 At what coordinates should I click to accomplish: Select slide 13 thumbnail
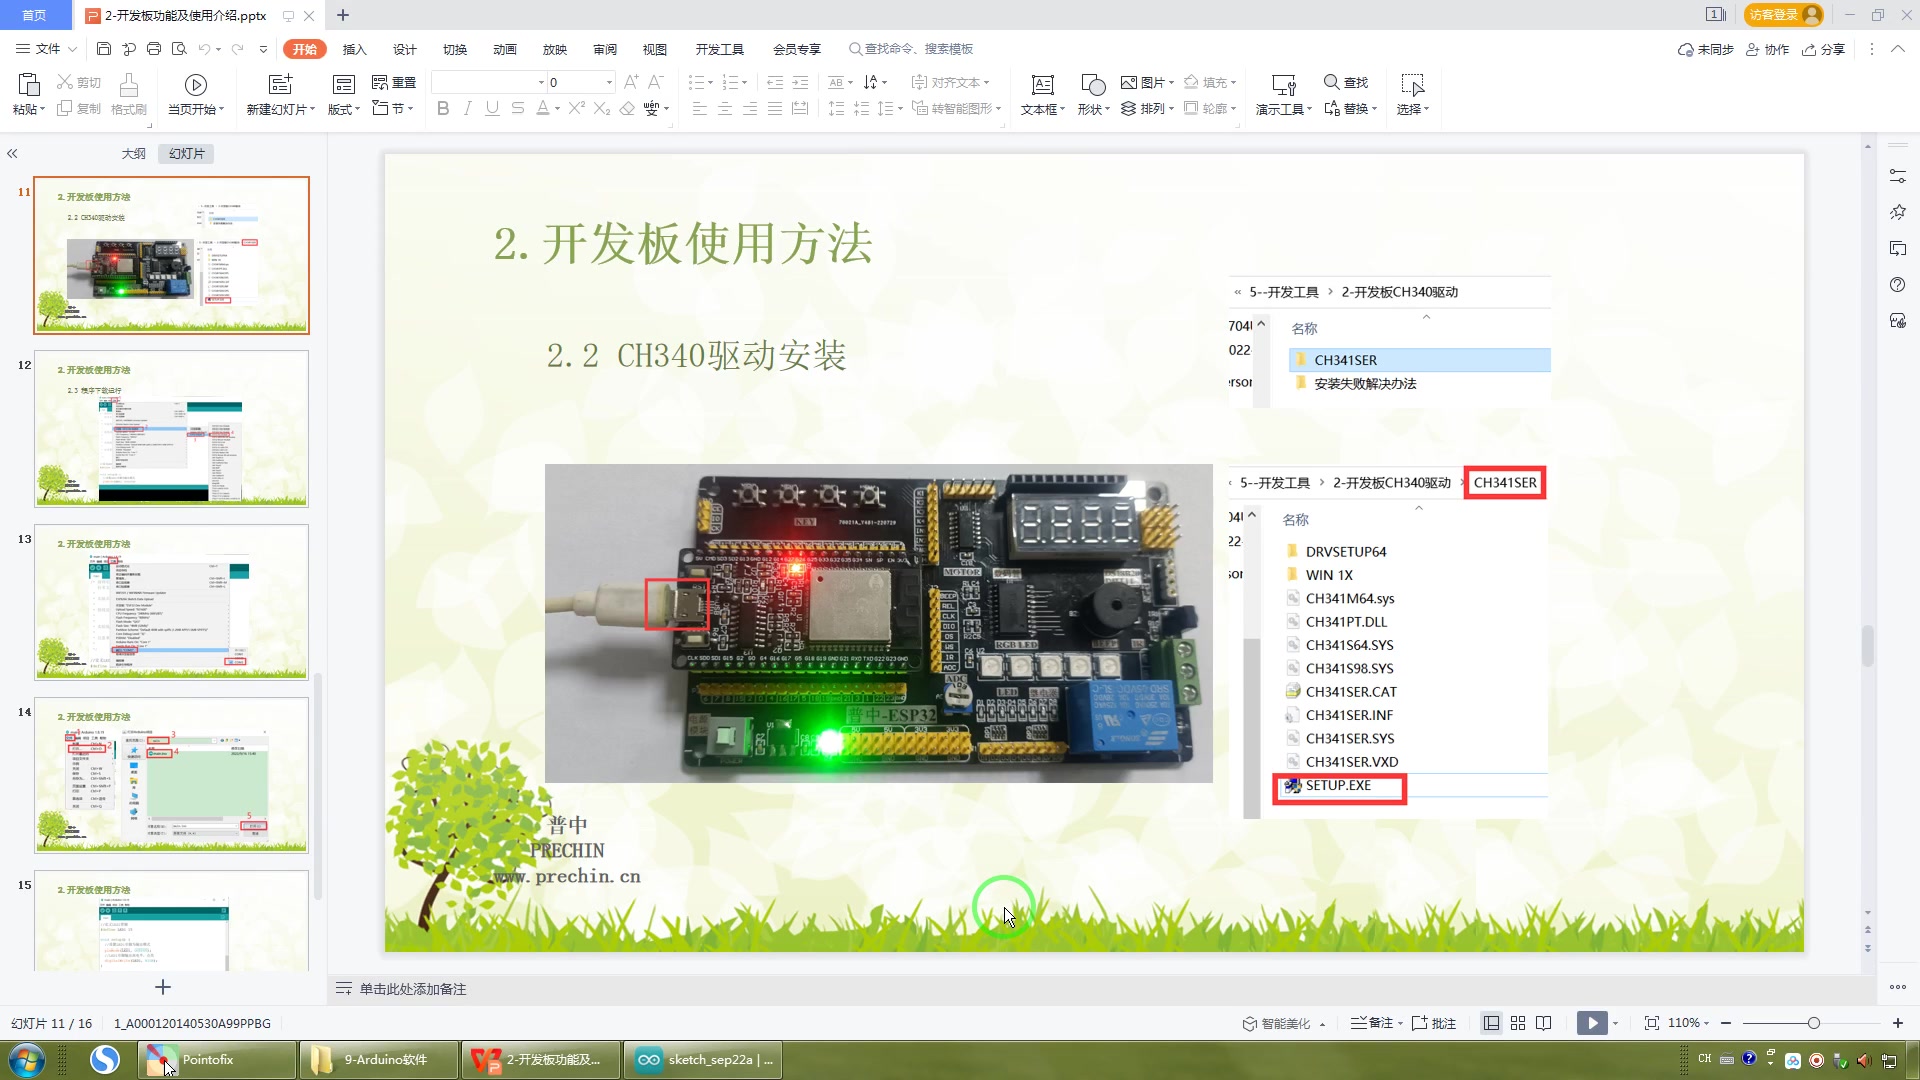pyautogui.click(x=172, y=602)
